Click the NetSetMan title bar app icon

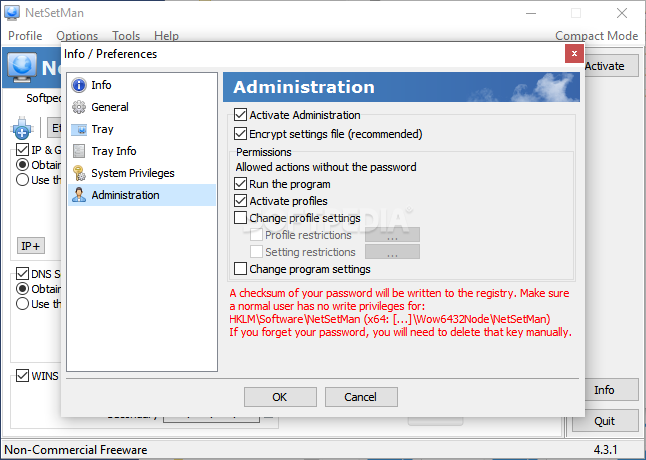(12, 12)
